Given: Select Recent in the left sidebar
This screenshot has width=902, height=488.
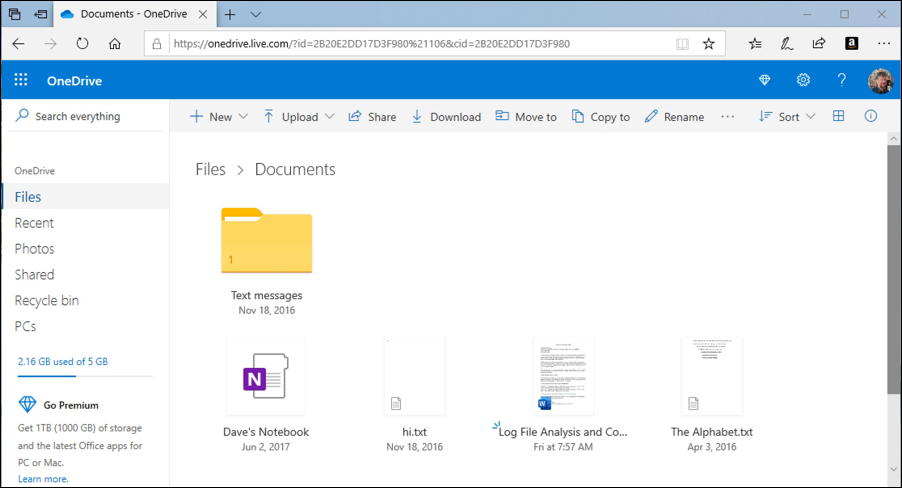Looking at the screenshot, I should point(34,223).
